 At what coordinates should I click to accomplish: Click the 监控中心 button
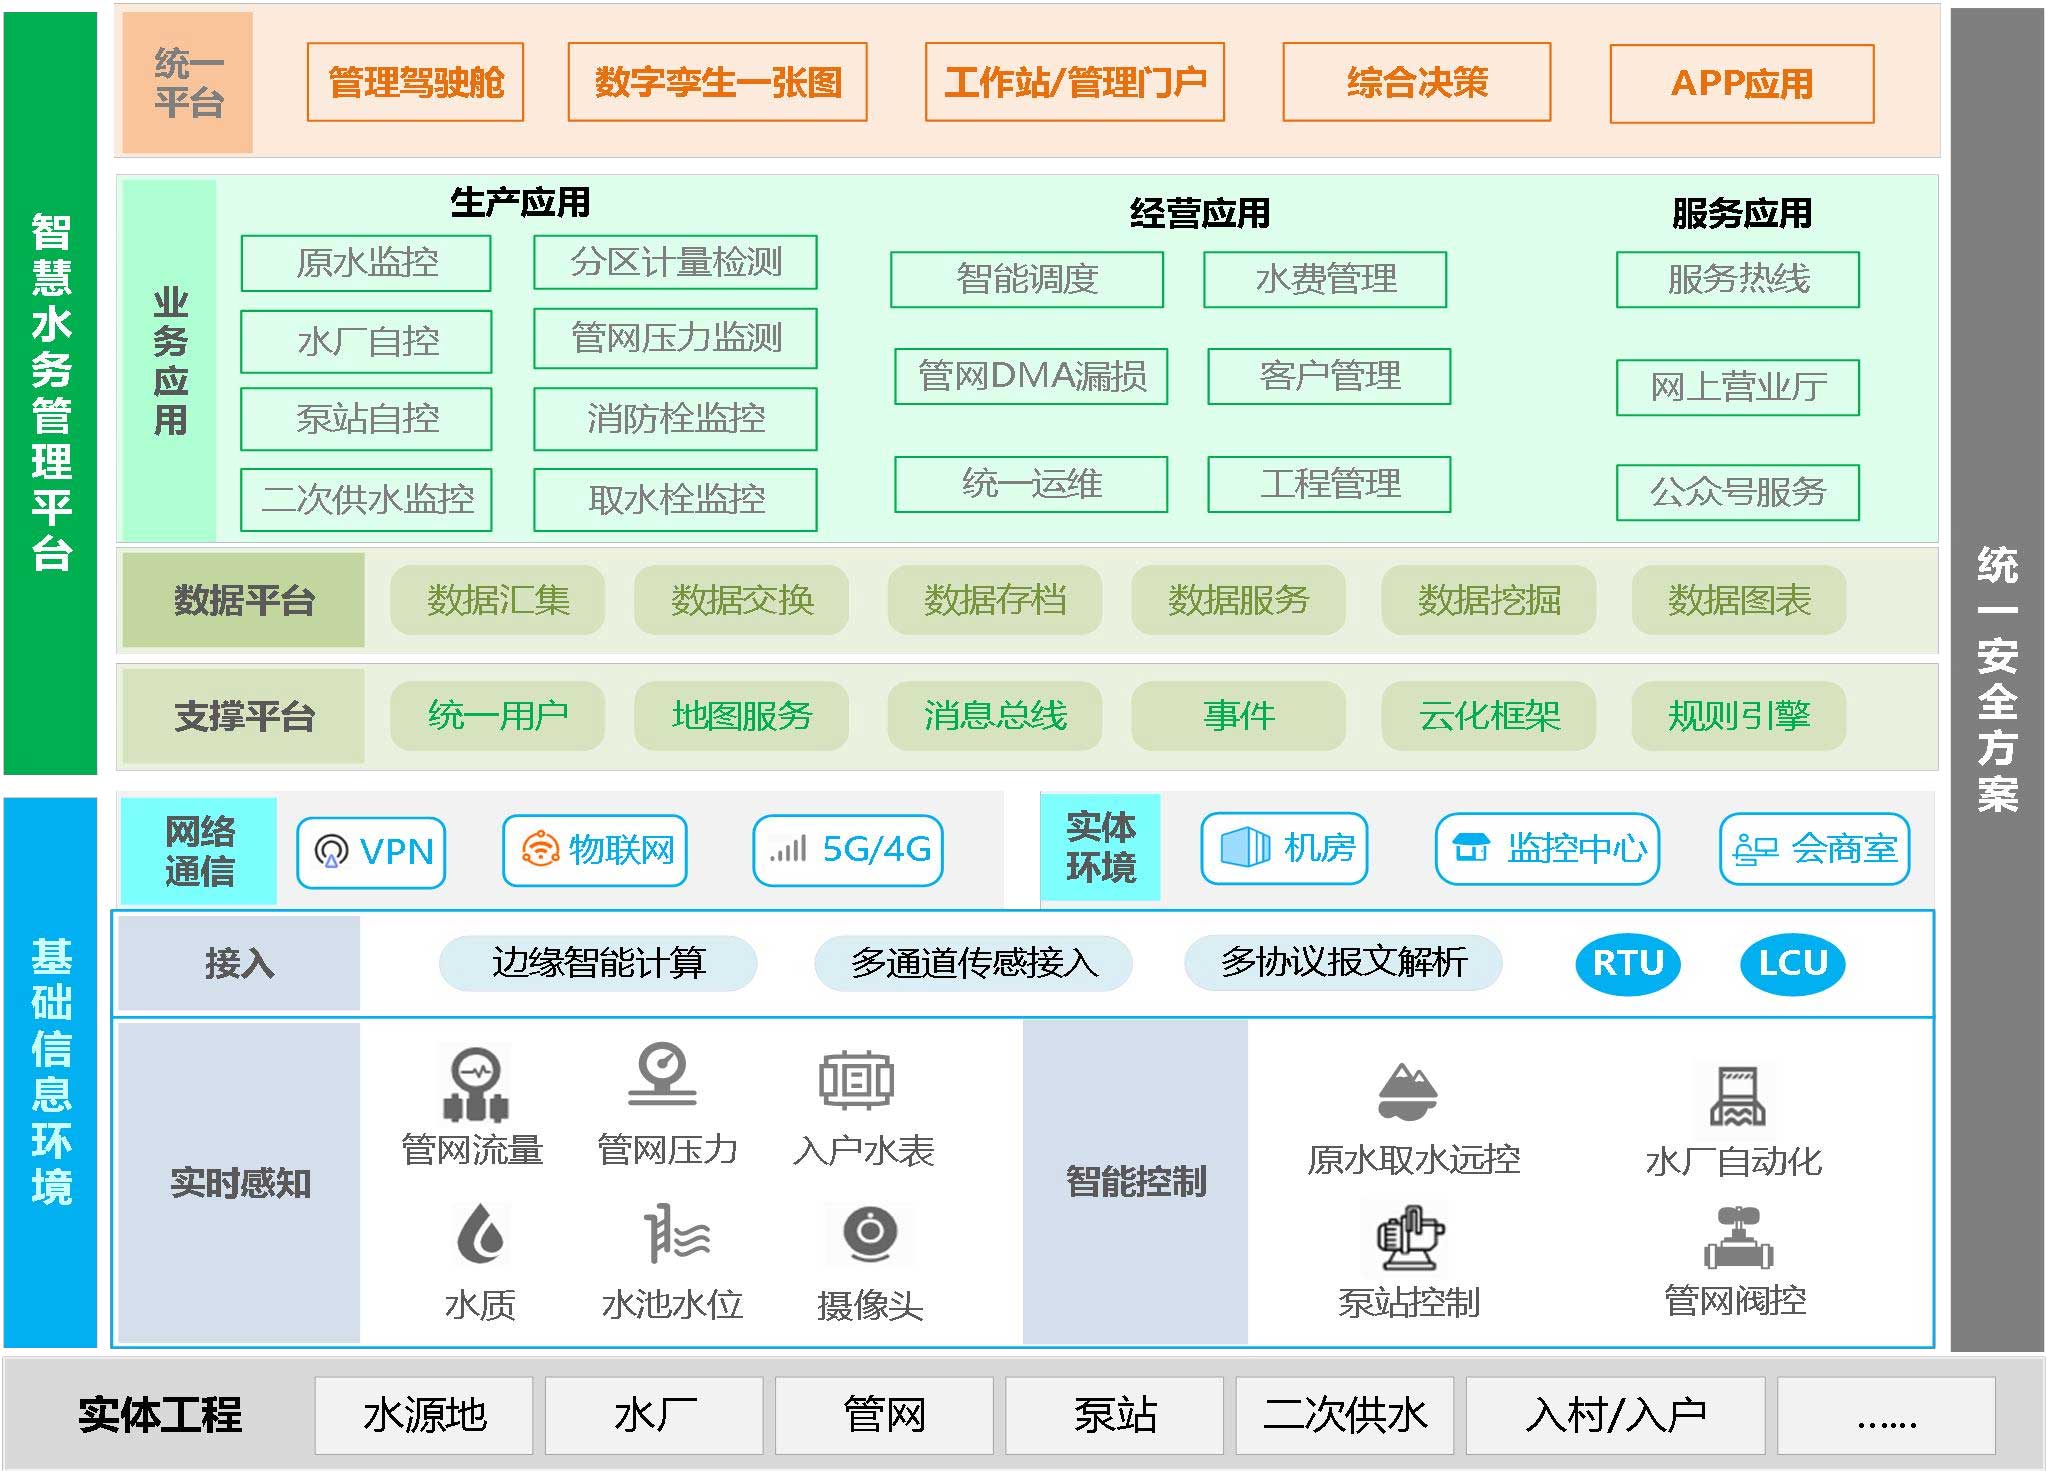[1547, 849]
